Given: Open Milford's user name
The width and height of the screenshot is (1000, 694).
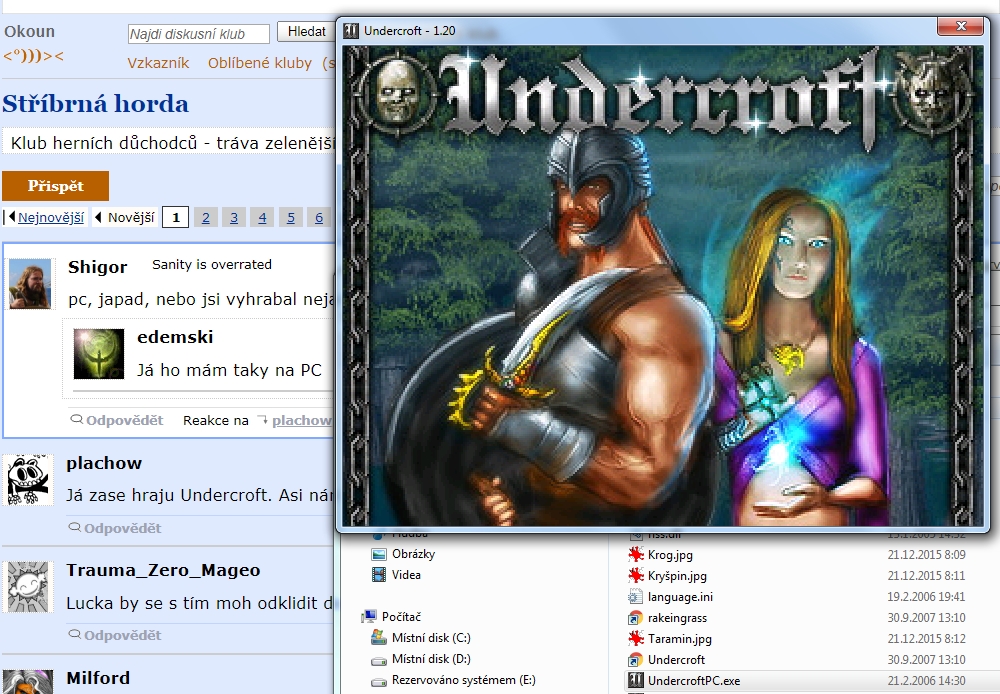Looking at the screenshot, I should tap(98, 677).
